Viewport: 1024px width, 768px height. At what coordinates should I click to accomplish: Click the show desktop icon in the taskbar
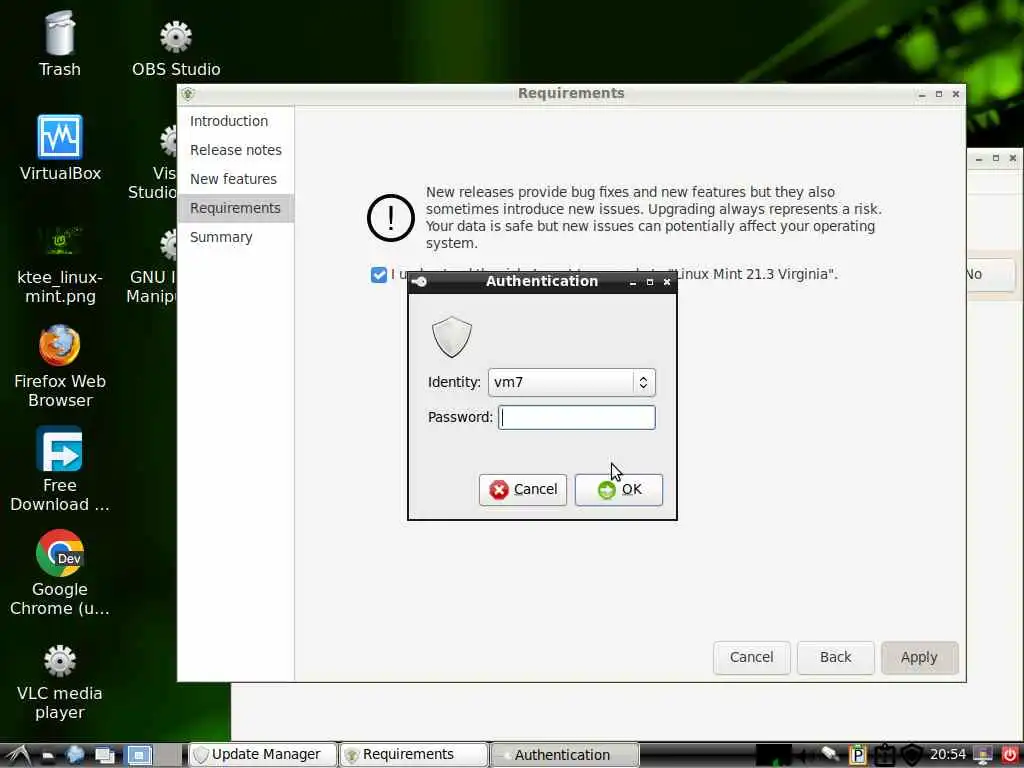click(138, 756)
